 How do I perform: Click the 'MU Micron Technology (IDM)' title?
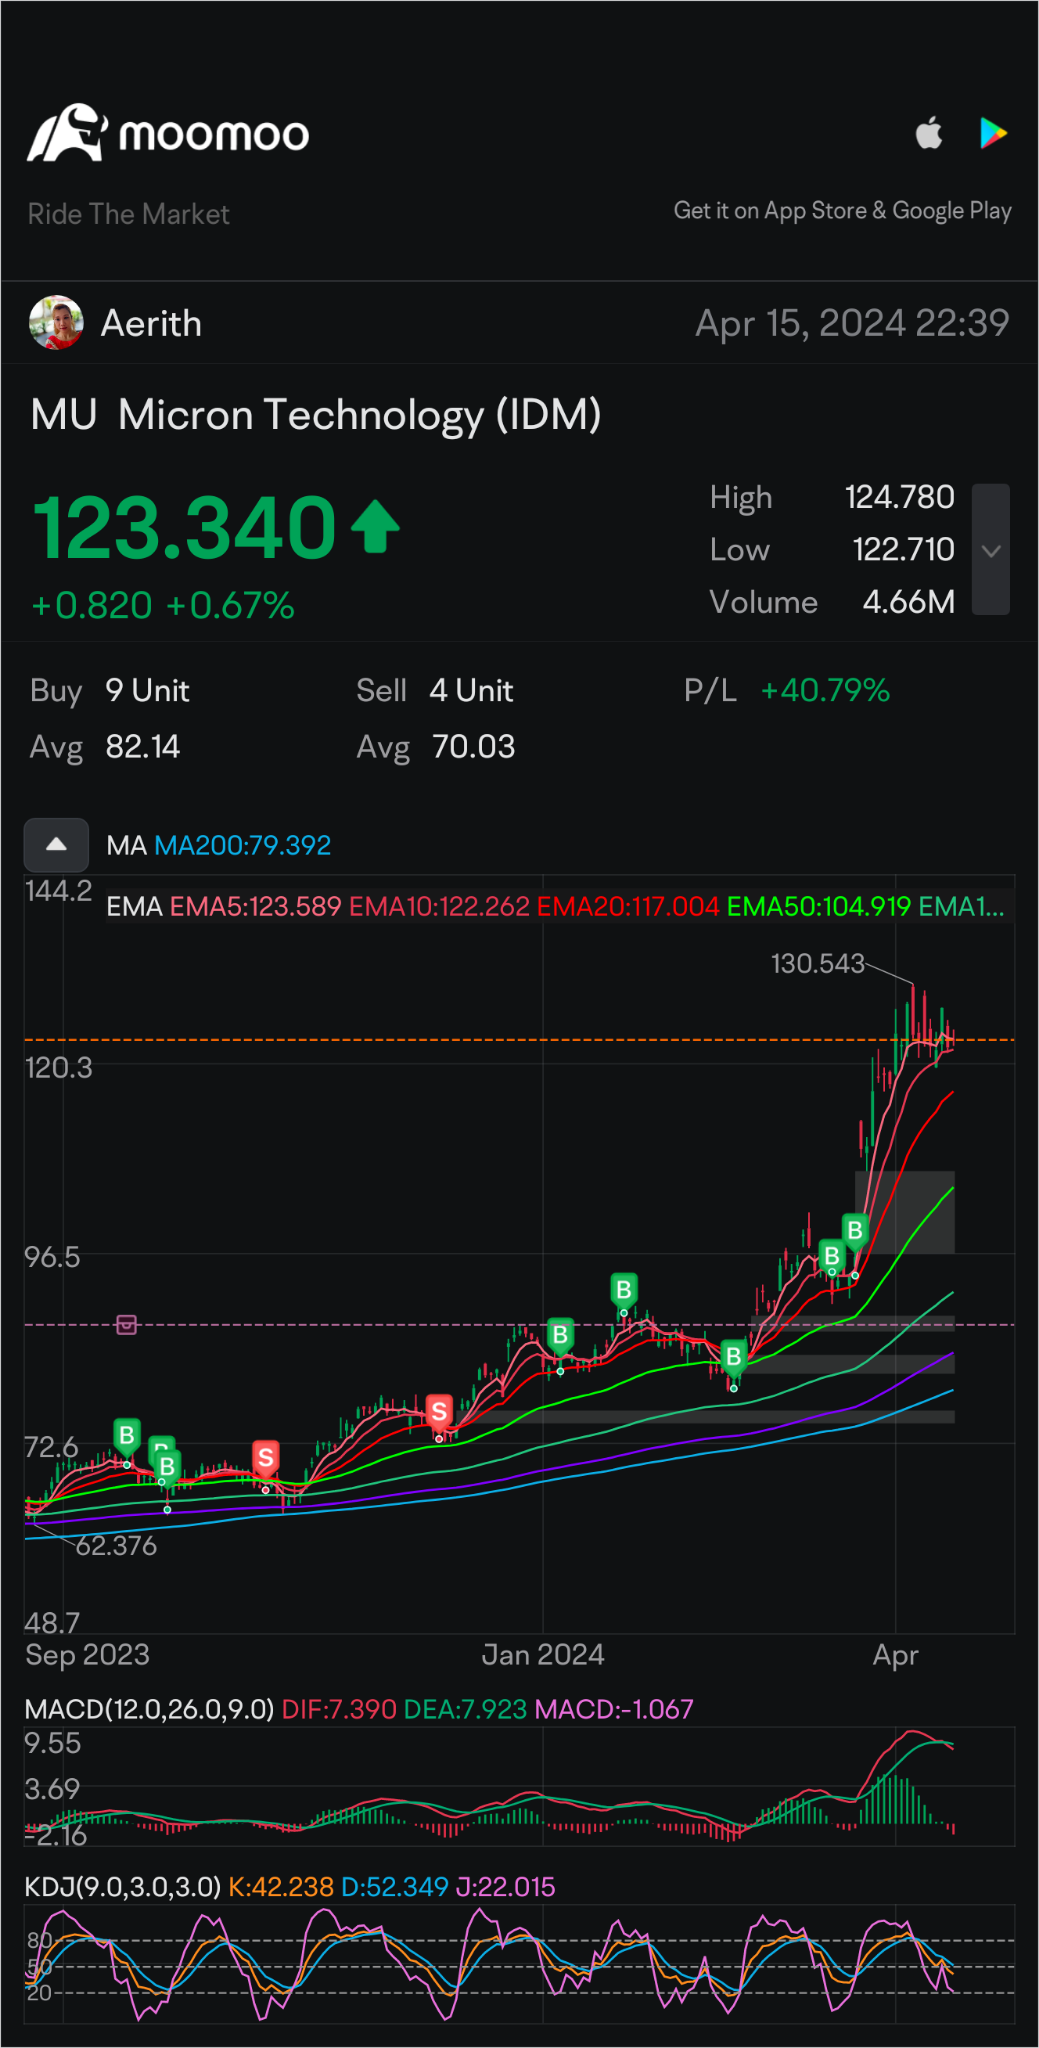point(316,415)
